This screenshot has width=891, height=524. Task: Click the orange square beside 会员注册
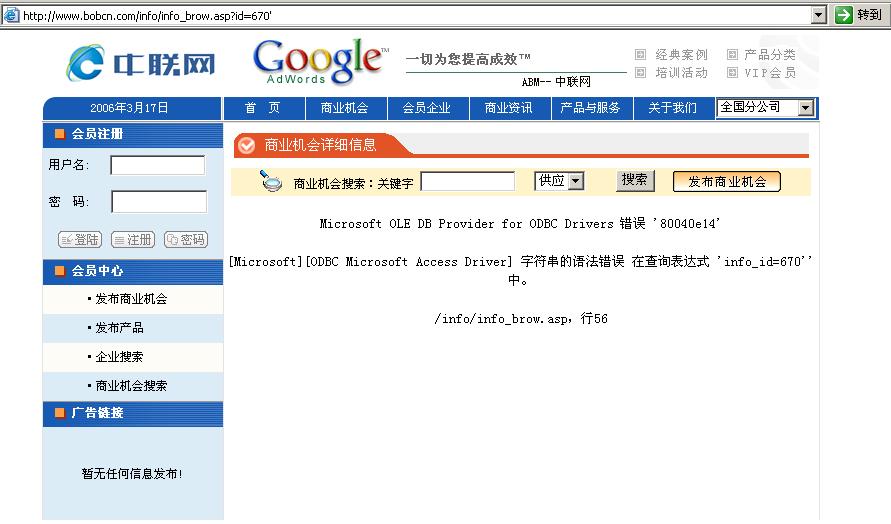60,134
